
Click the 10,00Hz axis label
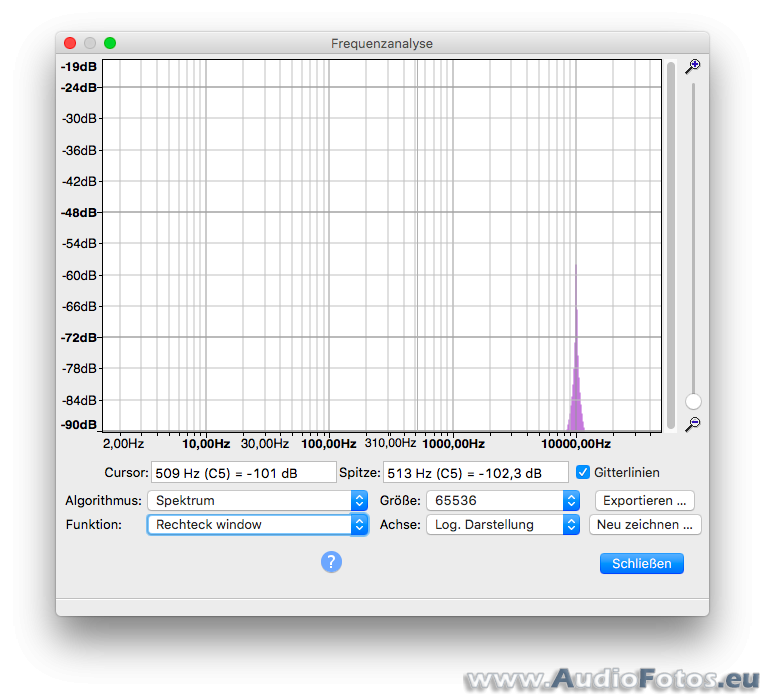click(x=206, y=444)
